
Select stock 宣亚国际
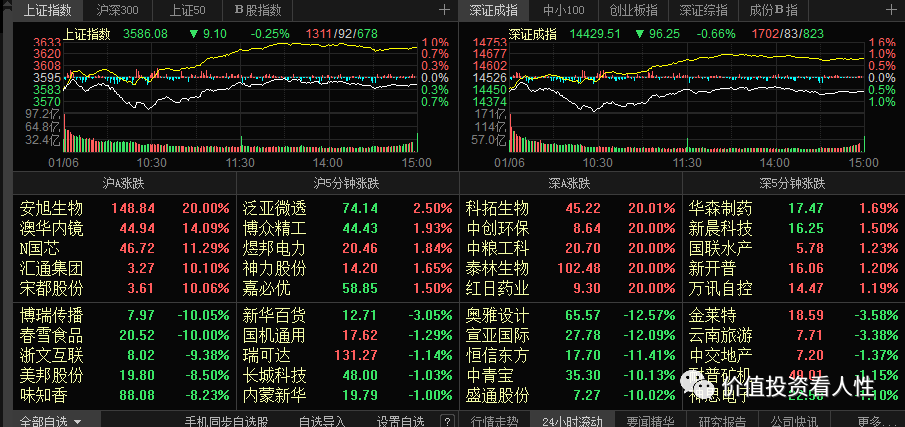(498, 335)
